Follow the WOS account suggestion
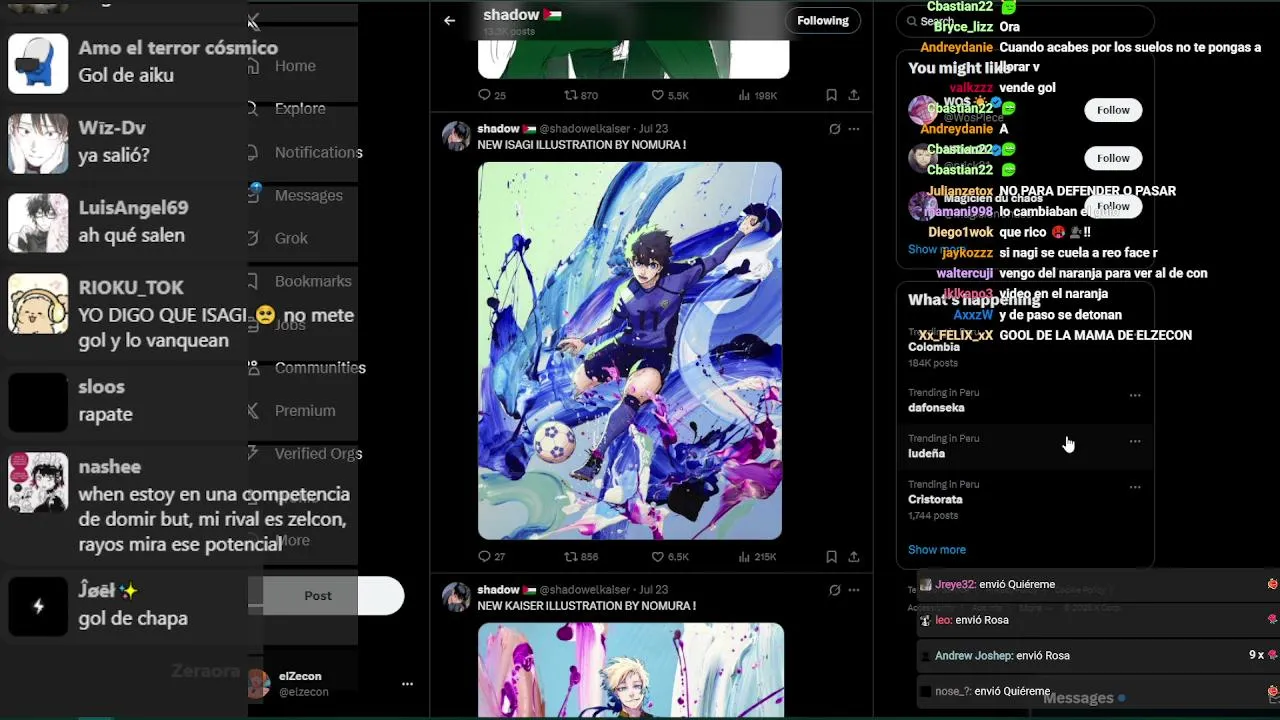 click(1113, 110)
